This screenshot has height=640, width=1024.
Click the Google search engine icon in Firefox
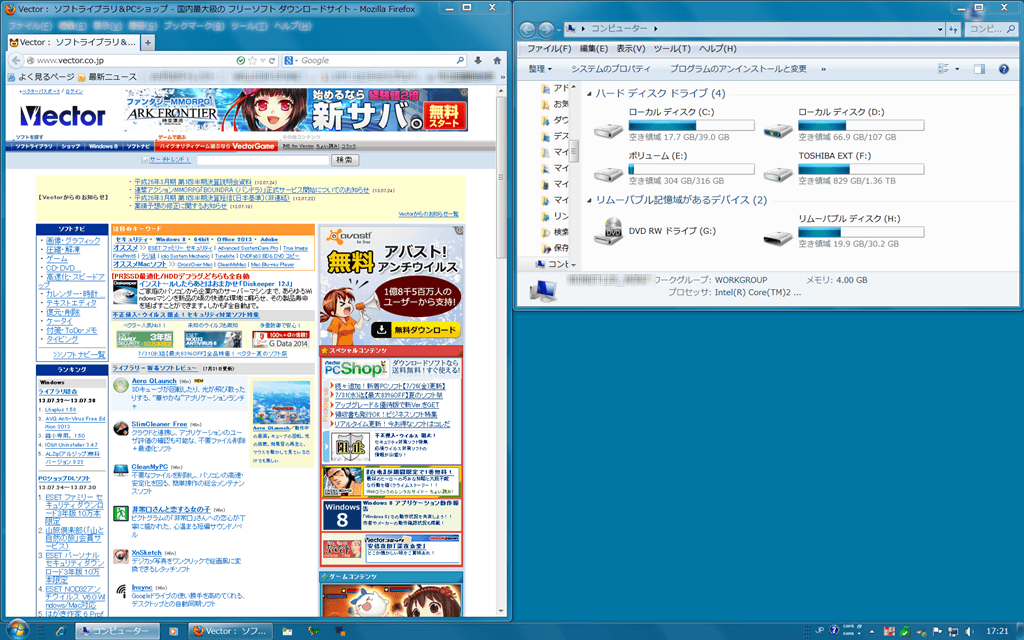tap(288, 60)
